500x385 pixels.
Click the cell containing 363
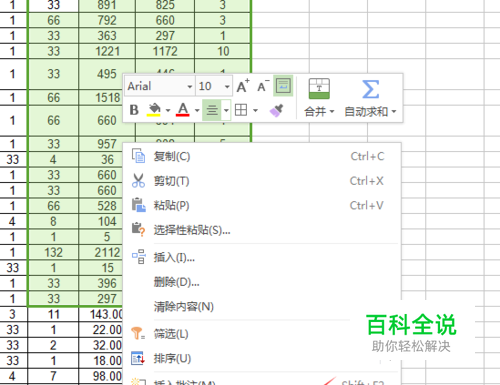107,36
